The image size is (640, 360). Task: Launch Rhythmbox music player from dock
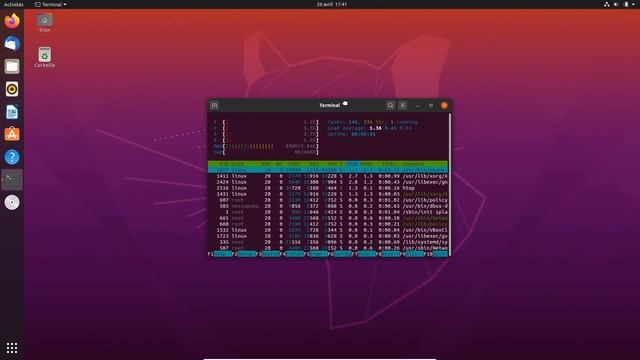(12, 89)
